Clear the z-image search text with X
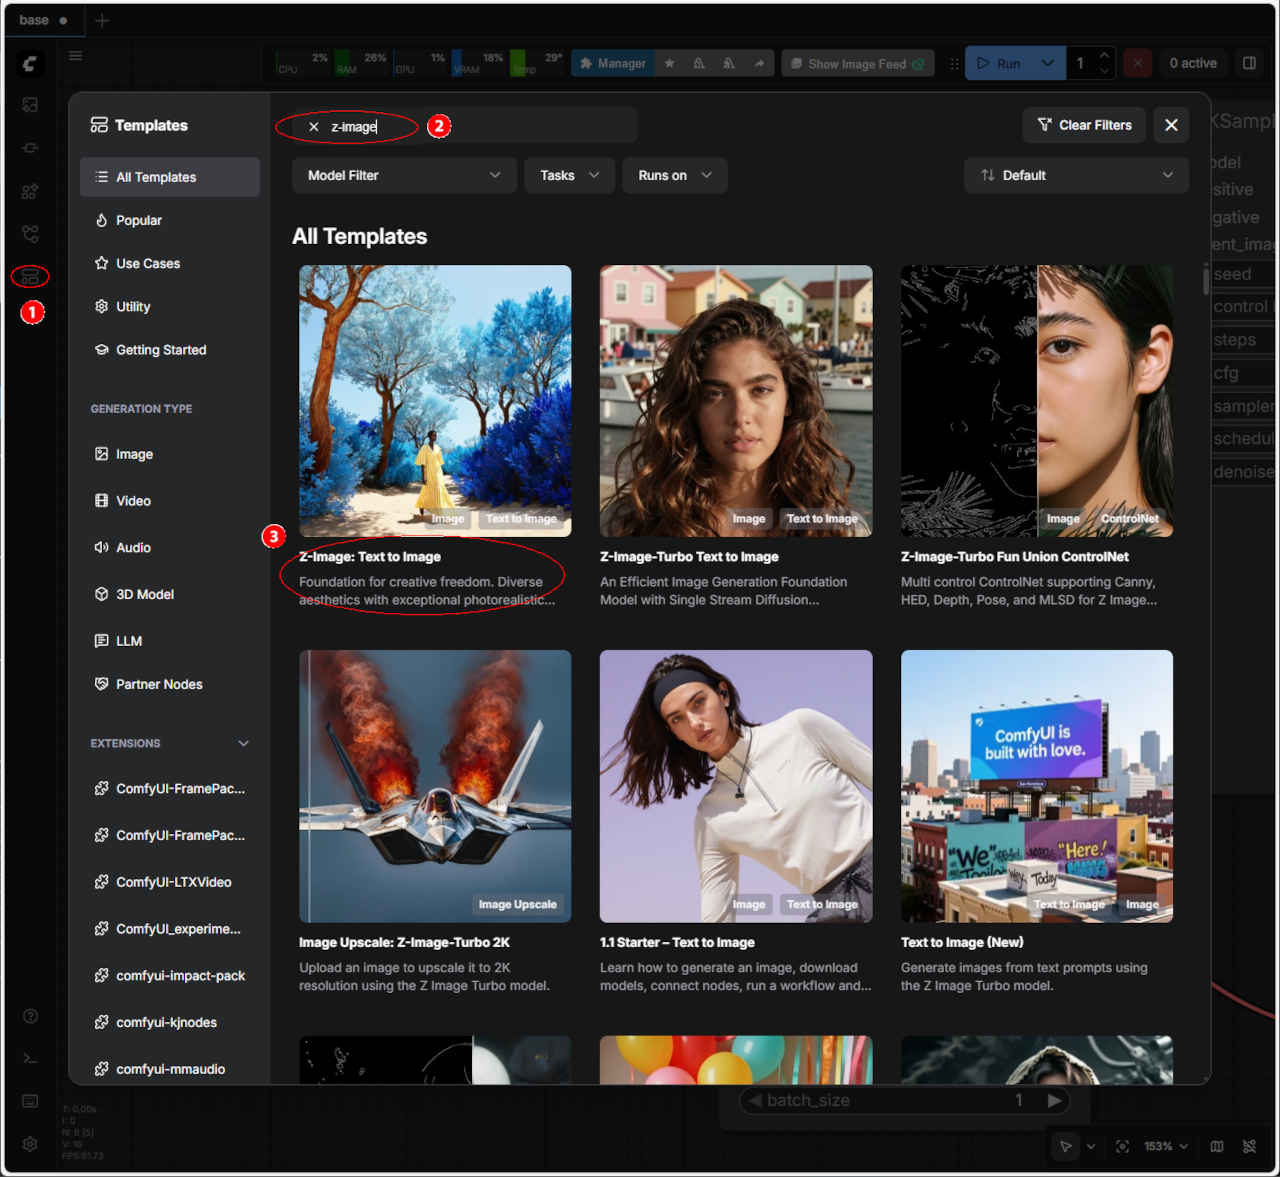1280x1177 pixels. [313, 127]
